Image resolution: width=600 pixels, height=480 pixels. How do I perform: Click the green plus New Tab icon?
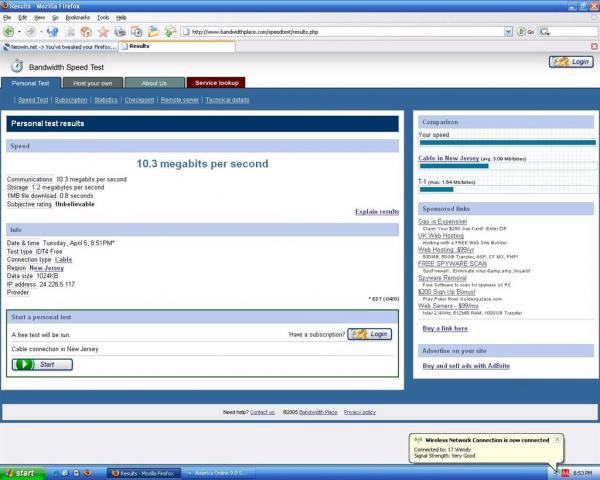point(170,32)
